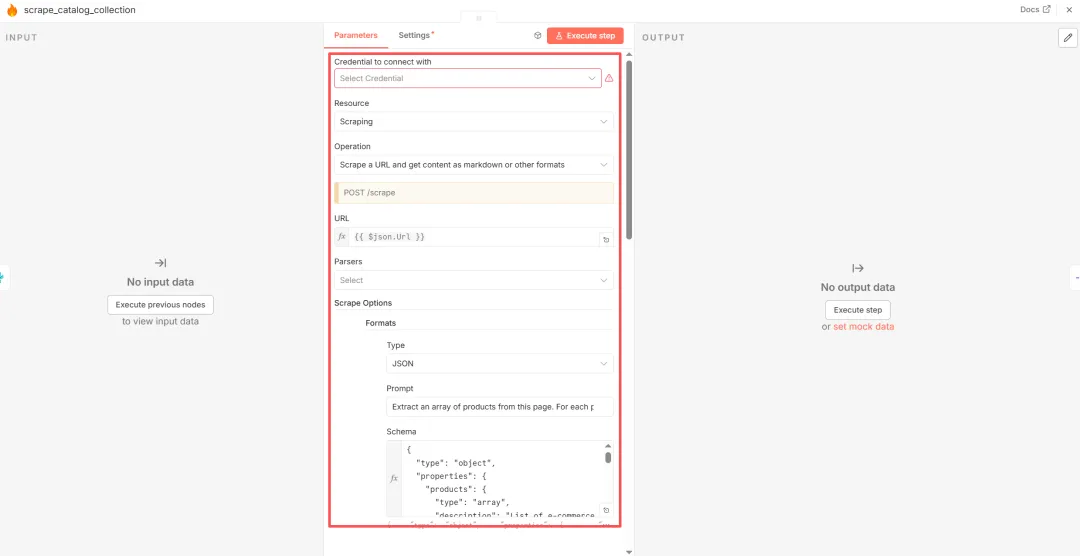Image resolution: width=1080 pixels, height=556 pixels.
Task: Click the down arrow below parameters panel
Action: pos(629,552)
